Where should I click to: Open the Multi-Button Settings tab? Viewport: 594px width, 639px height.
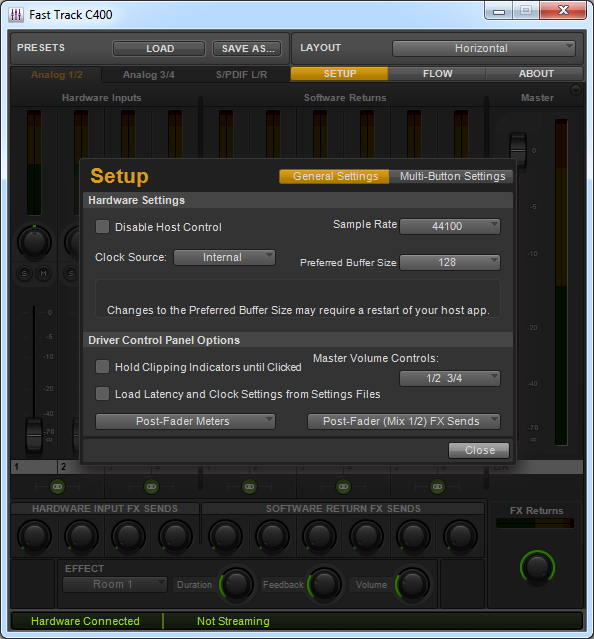click(x=451, y=176)
